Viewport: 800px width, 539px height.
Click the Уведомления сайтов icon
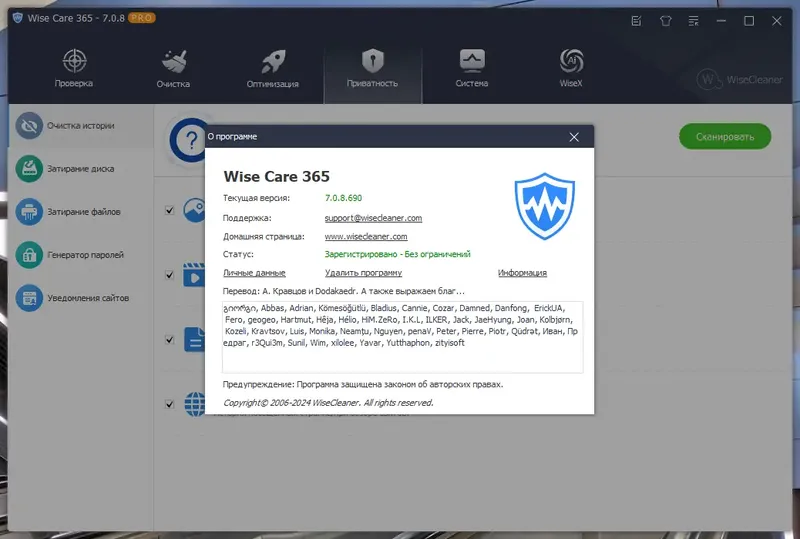click(x=29, y=298)
